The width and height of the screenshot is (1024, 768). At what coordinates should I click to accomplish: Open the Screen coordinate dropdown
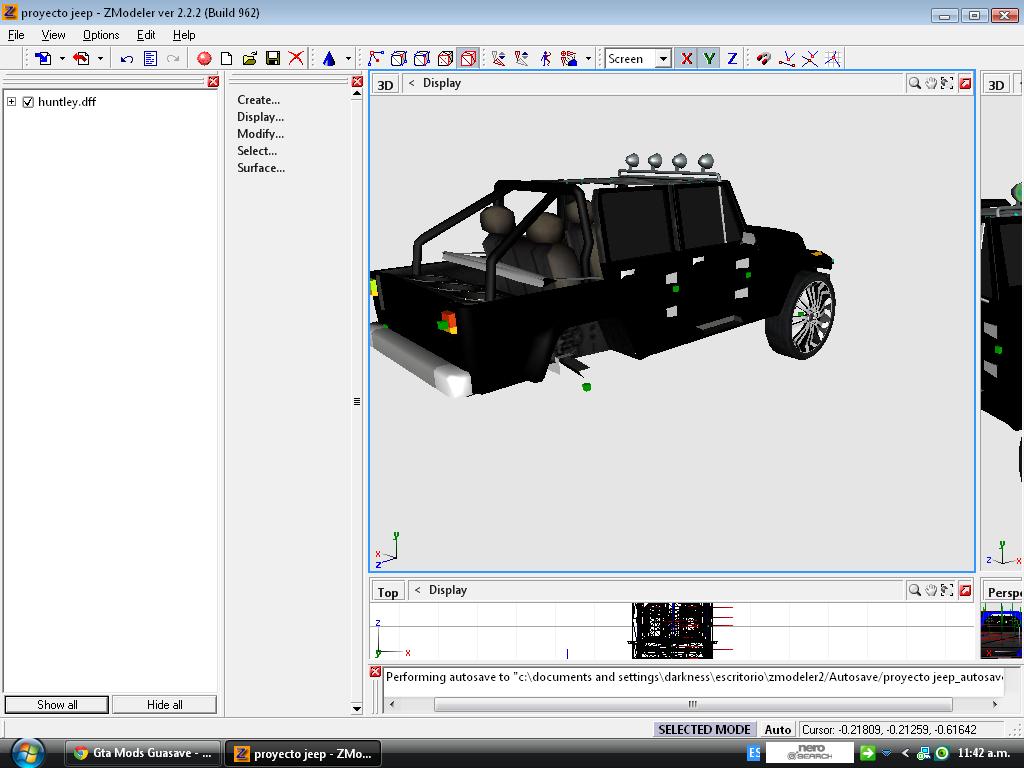(662, 59)
